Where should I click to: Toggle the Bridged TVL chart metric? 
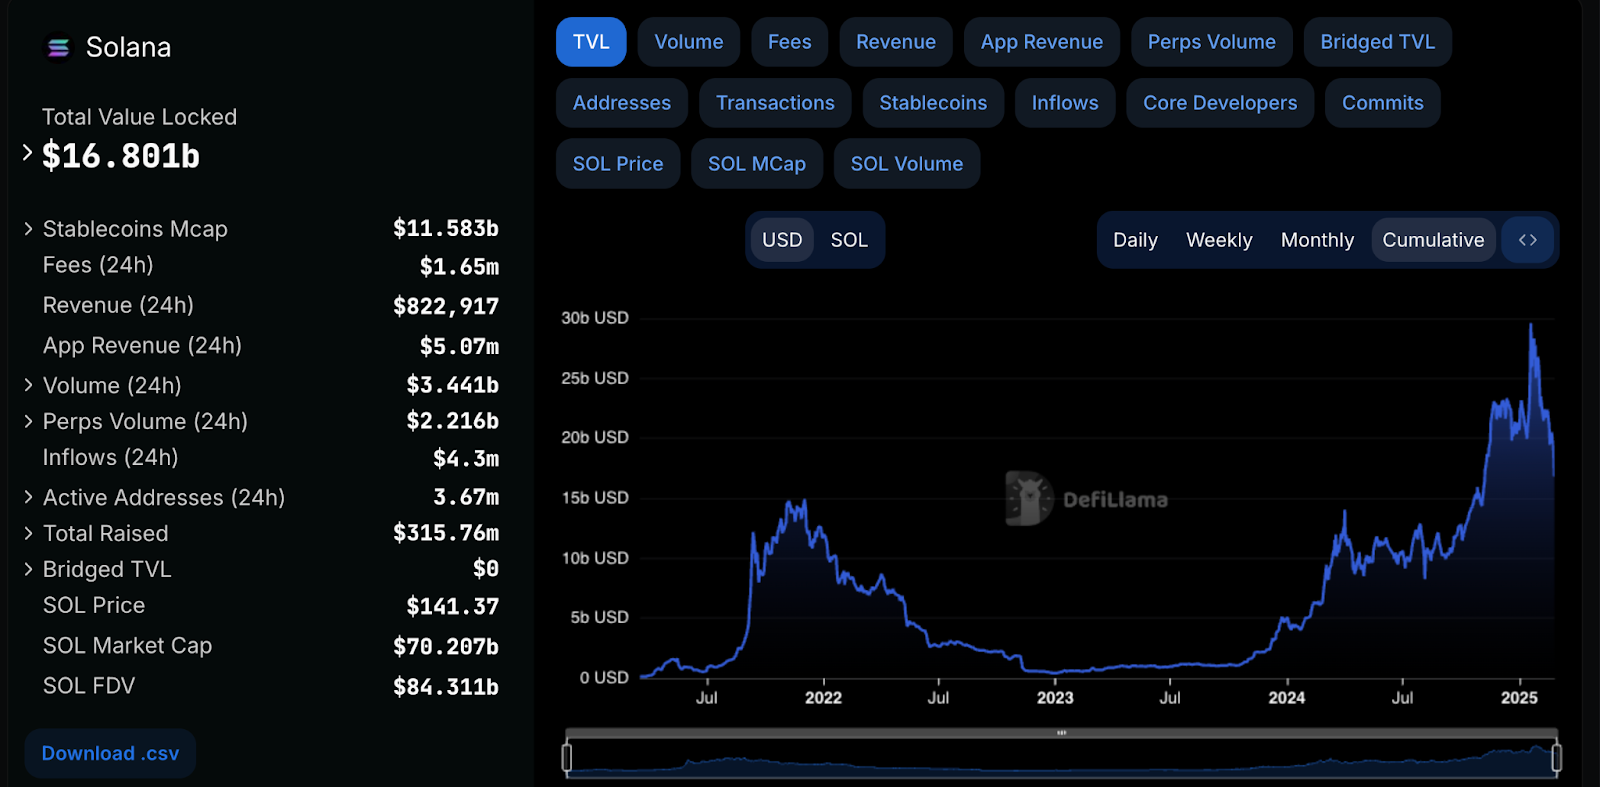tap(1378, 42)
